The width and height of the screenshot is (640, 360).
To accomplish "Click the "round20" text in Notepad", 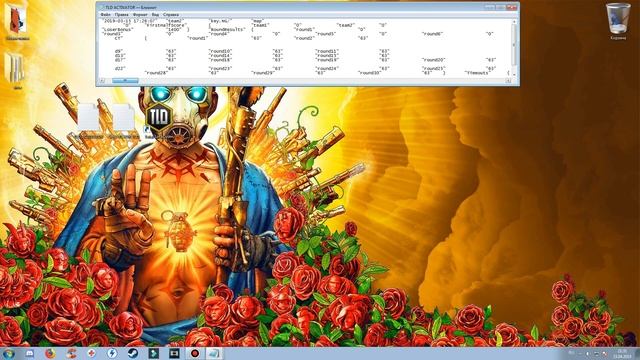I will tap(433, 60).
